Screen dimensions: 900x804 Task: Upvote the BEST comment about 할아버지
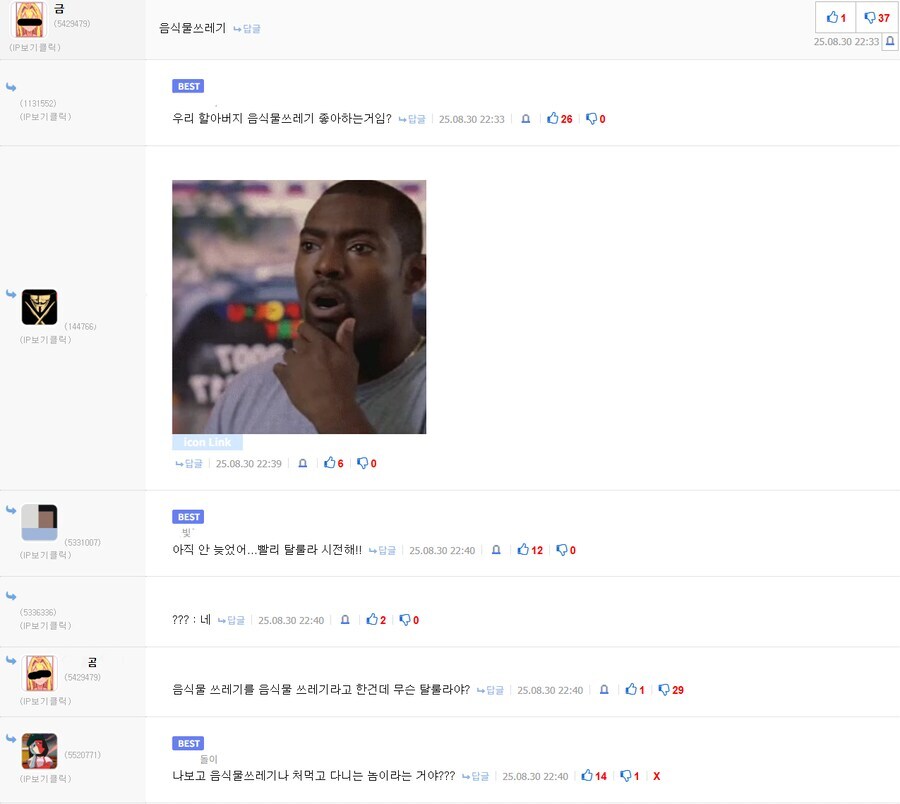pos(559,118)
